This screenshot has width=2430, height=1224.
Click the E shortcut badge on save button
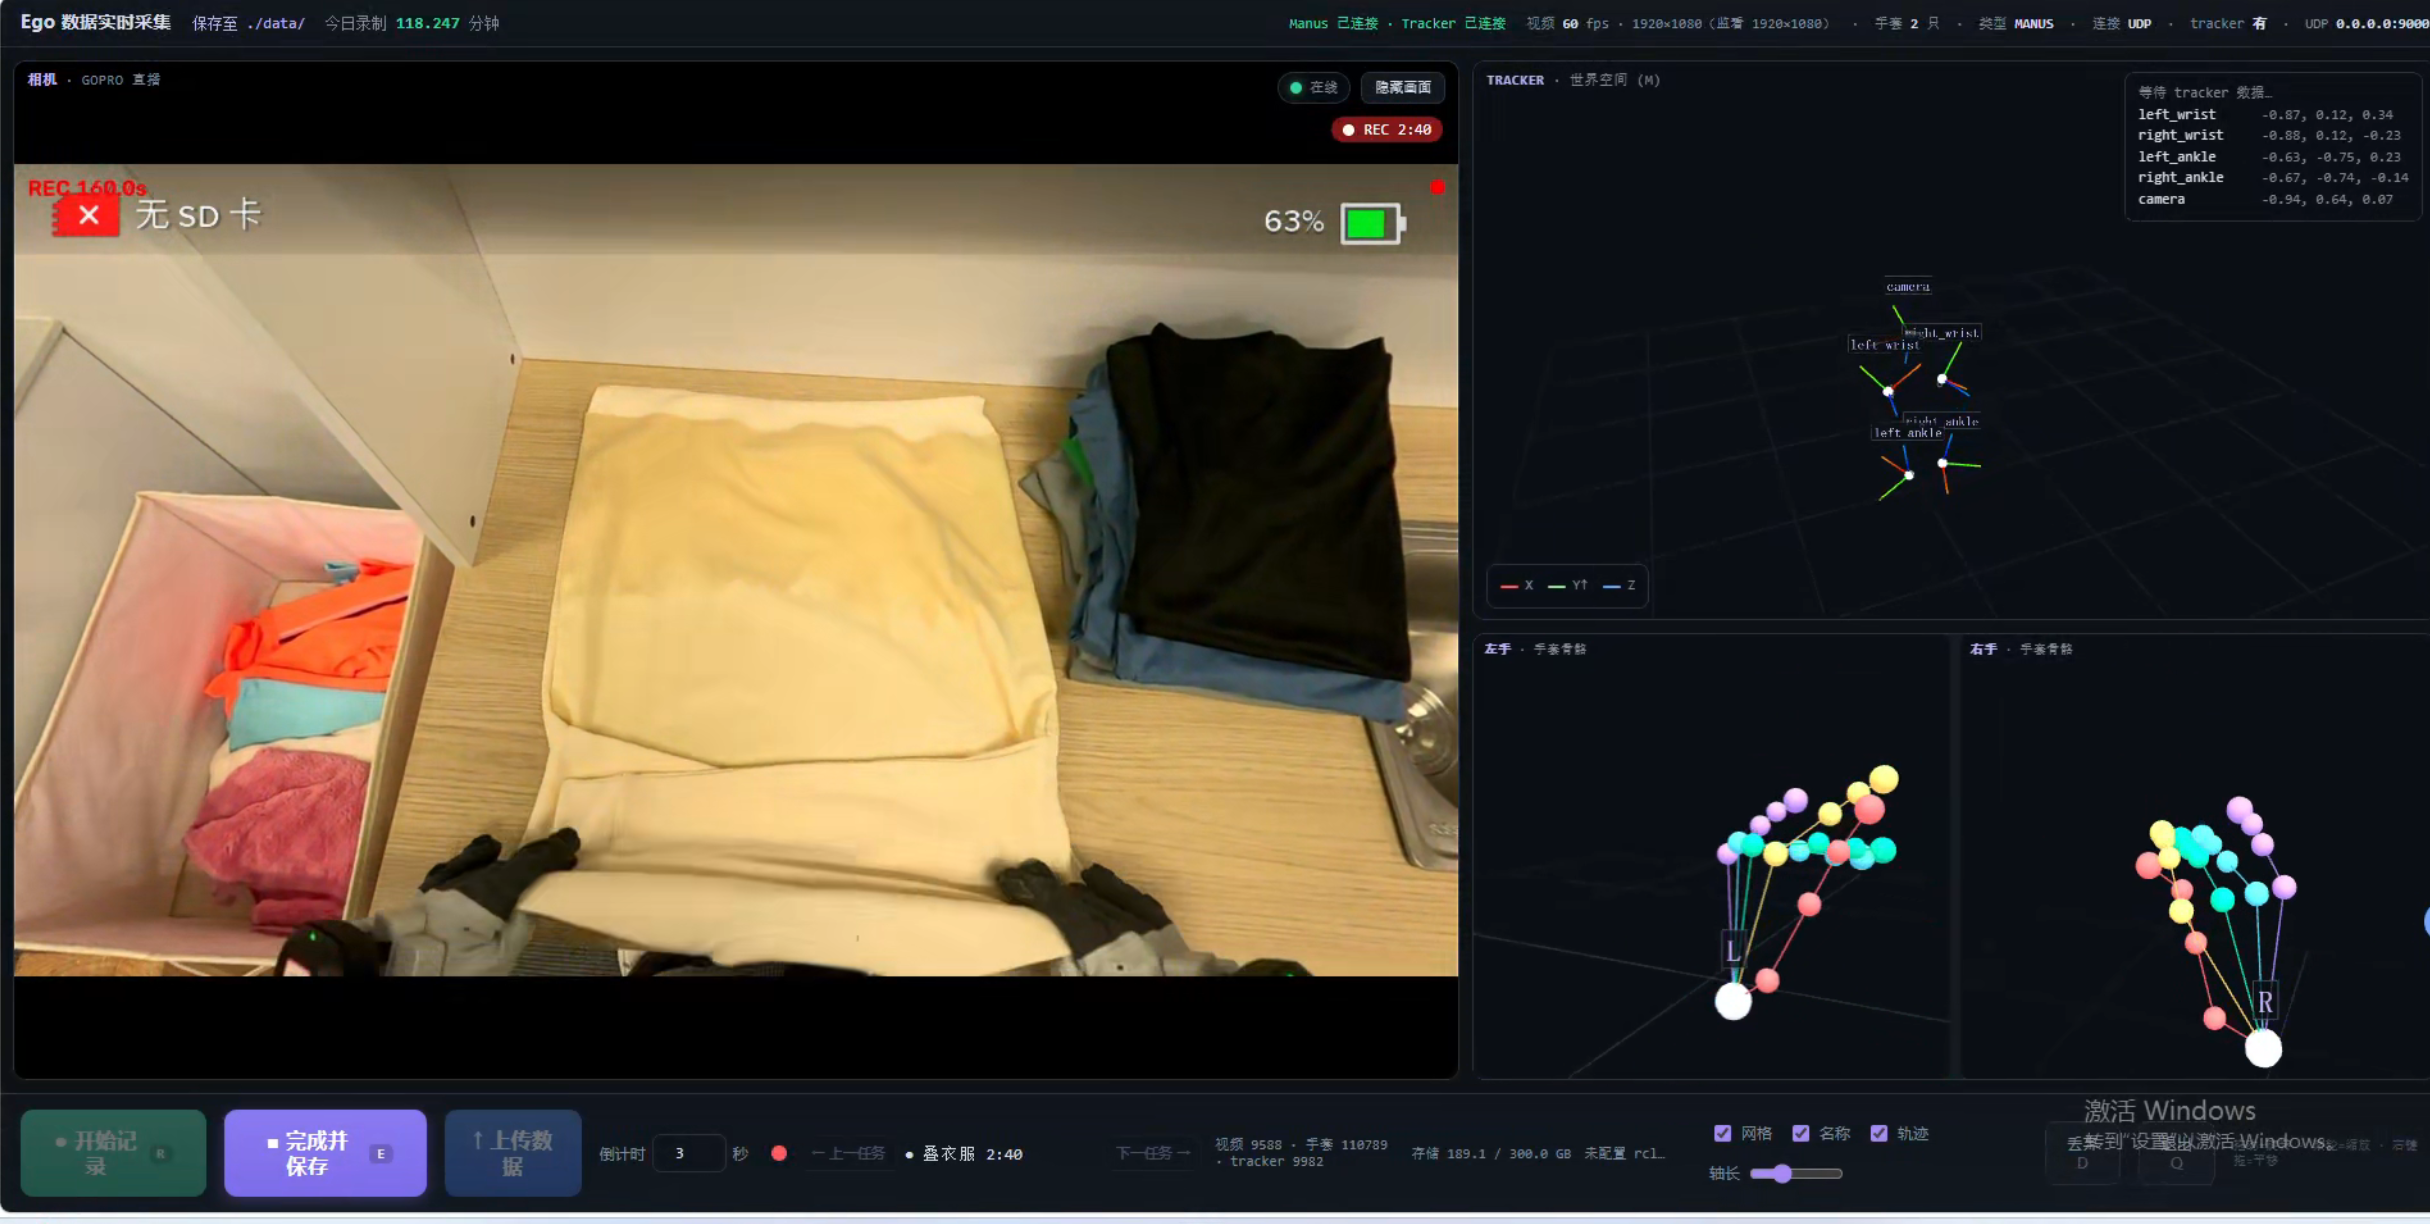coord(380,1154)
